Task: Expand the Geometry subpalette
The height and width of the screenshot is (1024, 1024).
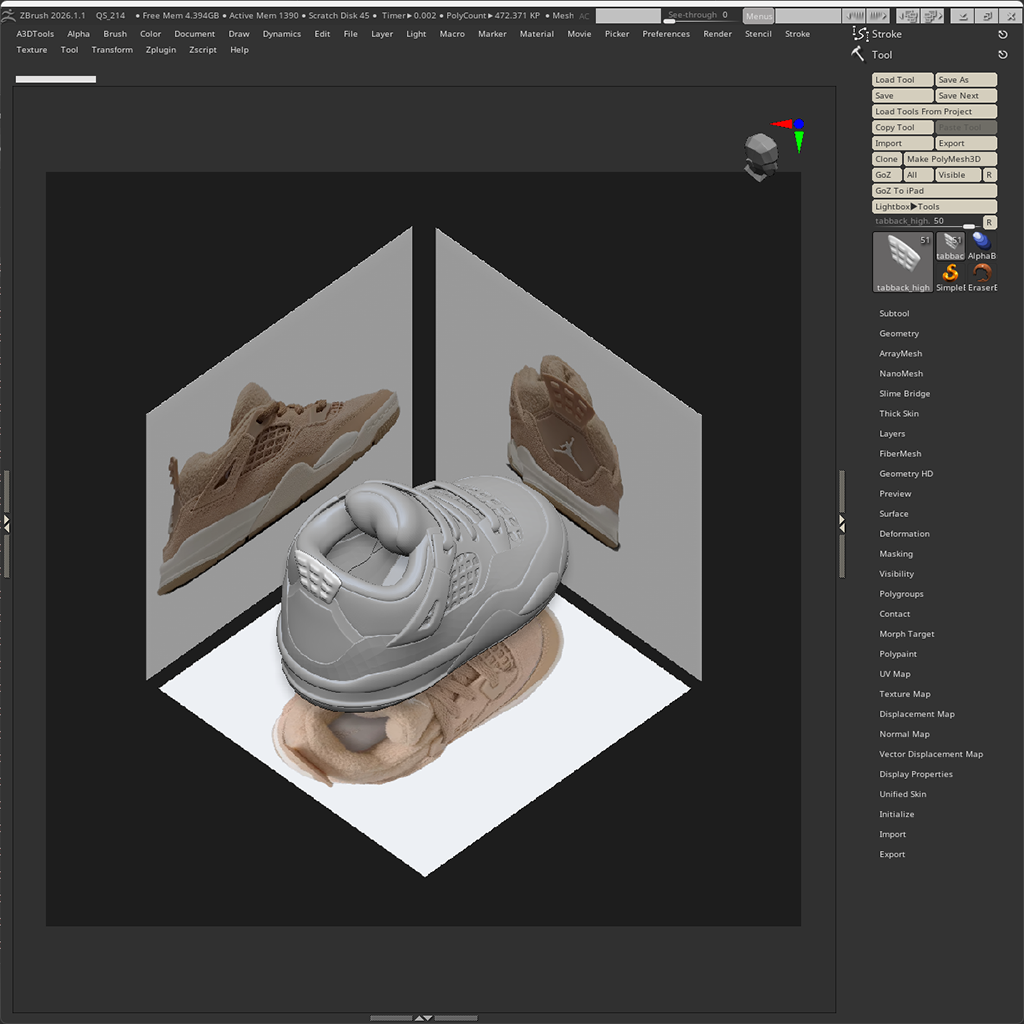Action: click(899, 334)
